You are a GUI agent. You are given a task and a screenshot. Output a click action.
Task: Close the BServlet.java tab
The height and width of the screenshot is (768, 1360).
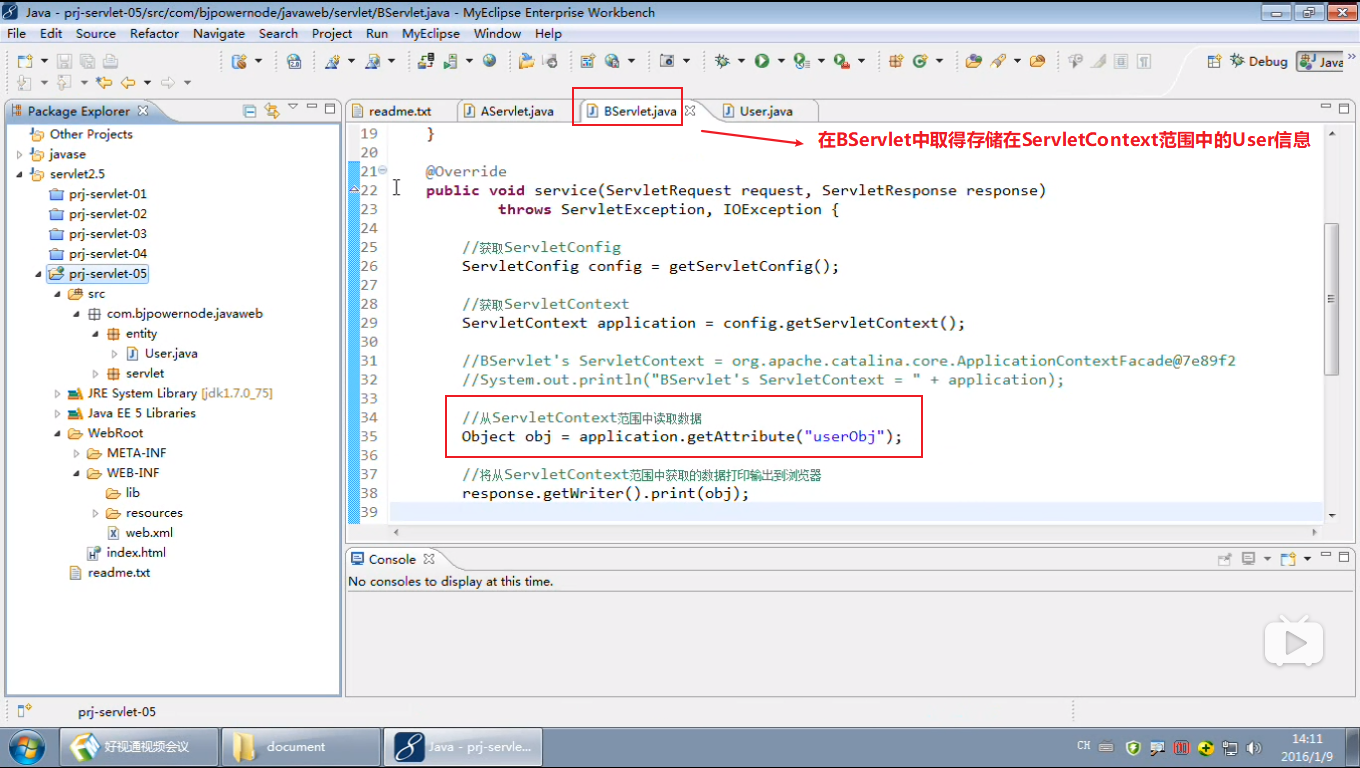click(689, 111)
